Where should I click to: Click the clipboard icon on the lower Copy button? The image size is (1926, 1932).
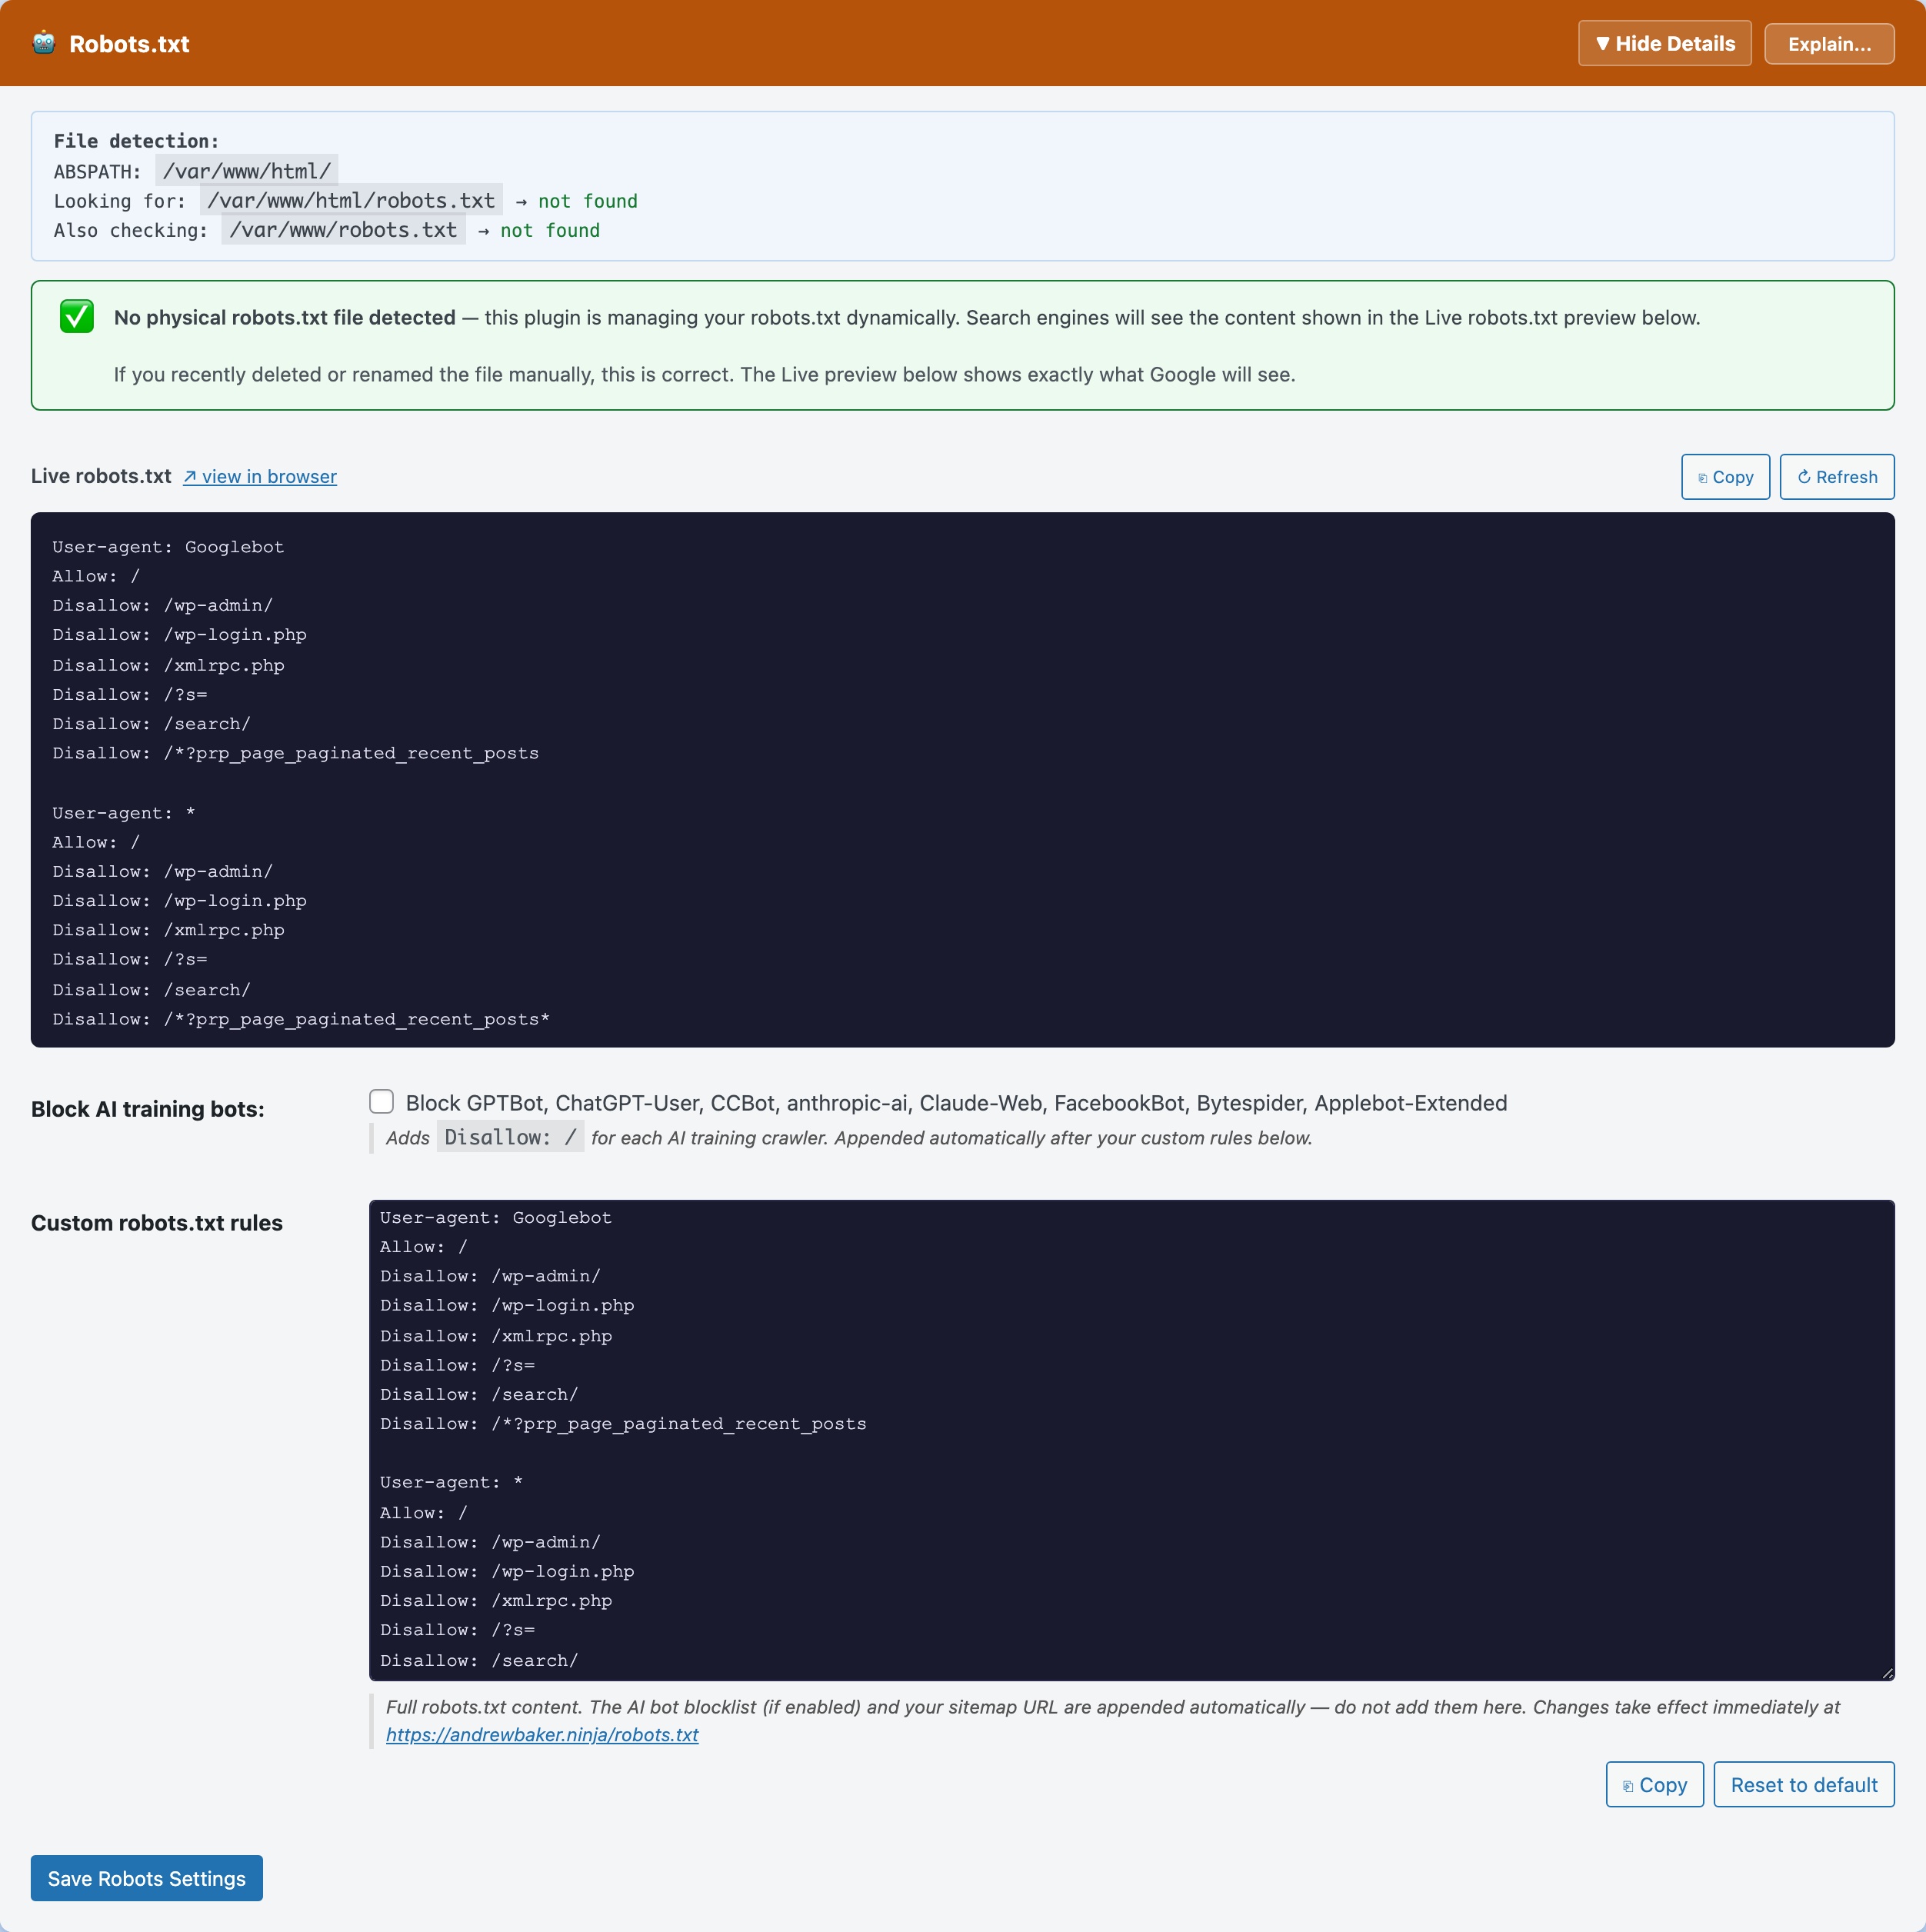[x=1630, y=1784]
